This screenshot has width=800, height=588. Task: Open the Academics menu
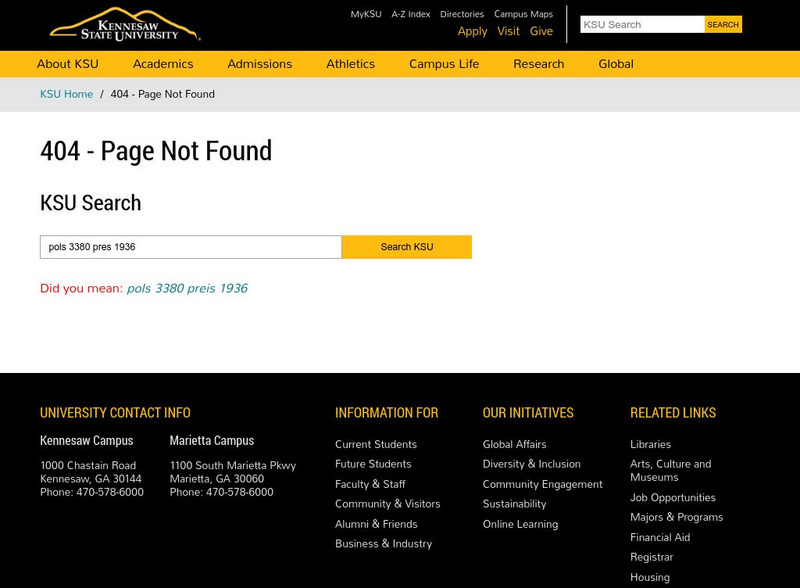coord(163,64)
